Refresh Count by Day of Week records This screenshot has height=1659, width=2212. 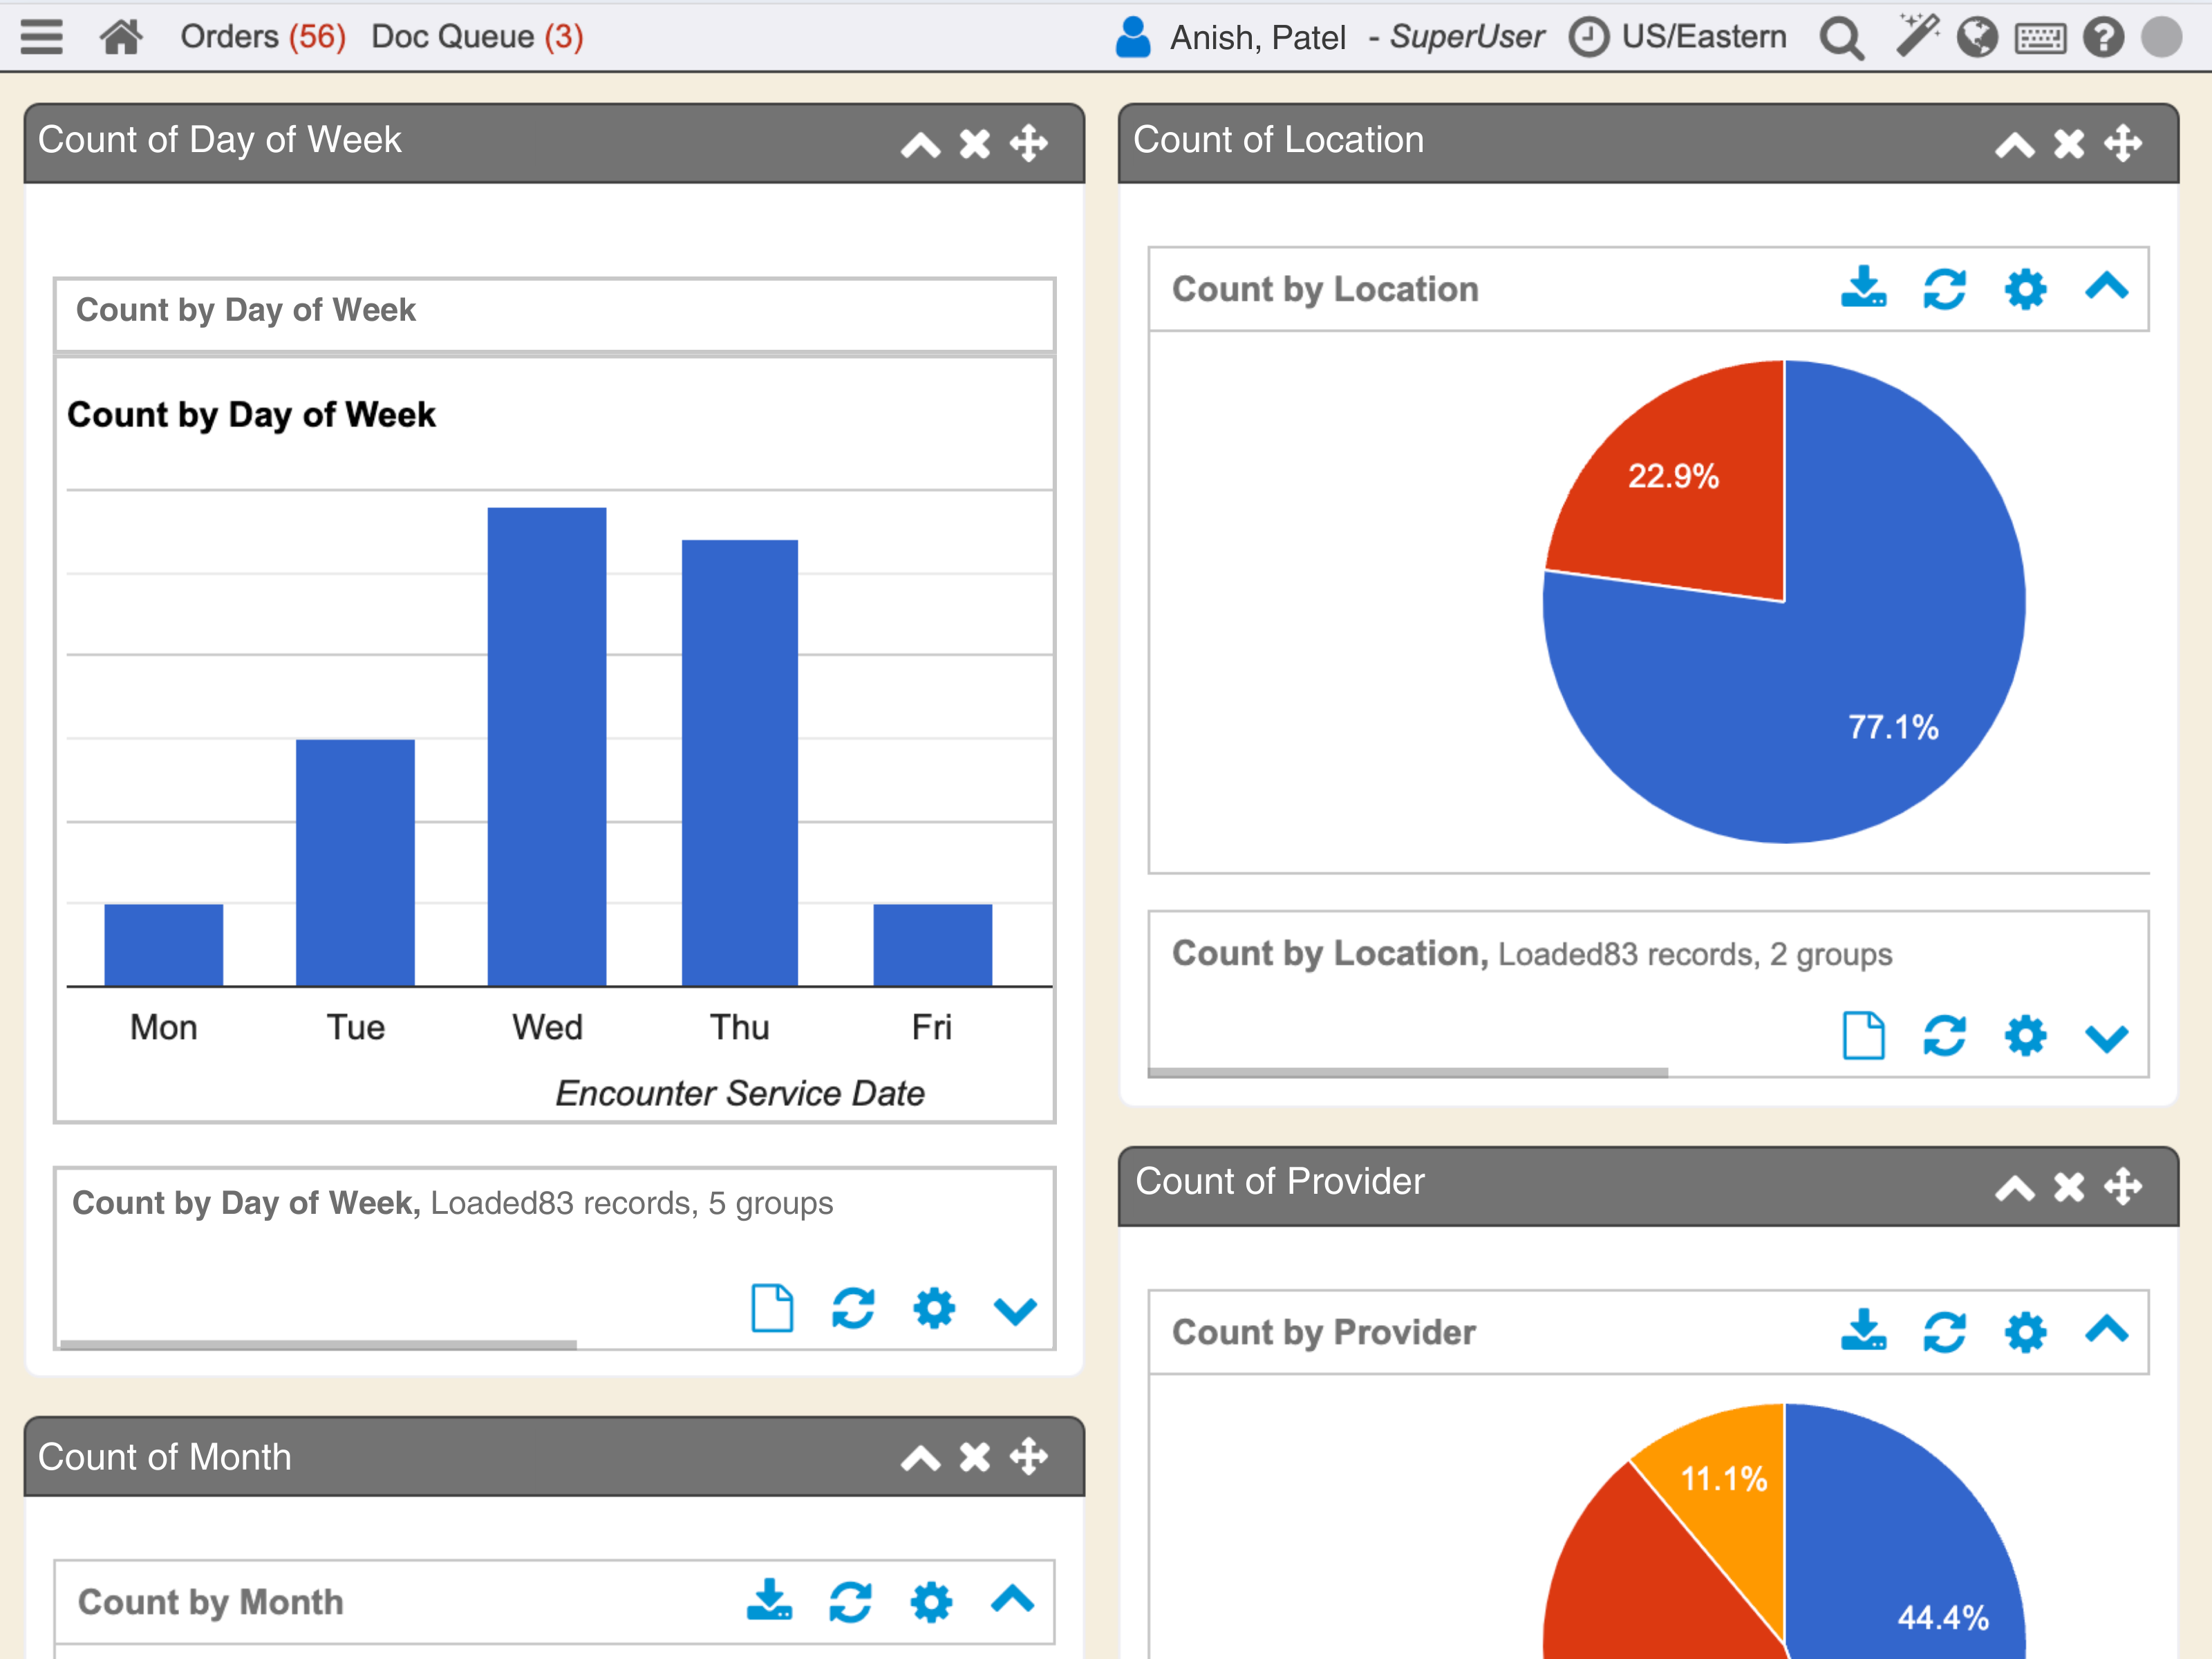pos(853,1308)
